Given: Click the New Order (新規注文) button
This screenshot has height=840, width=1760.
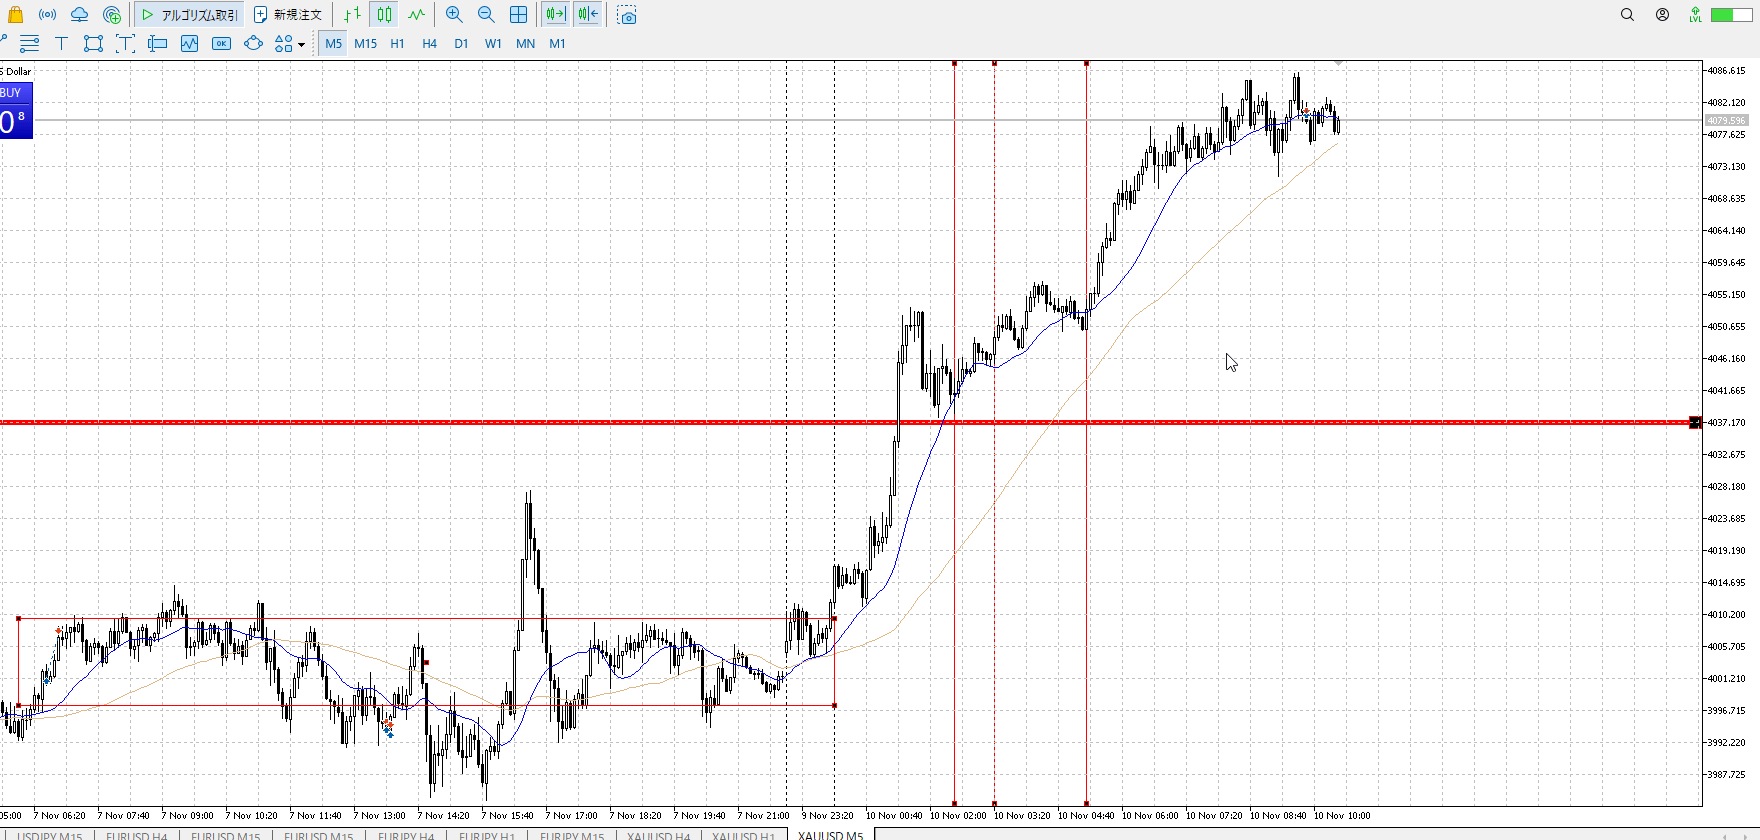Looking at the screenshot, I should 288,15.
